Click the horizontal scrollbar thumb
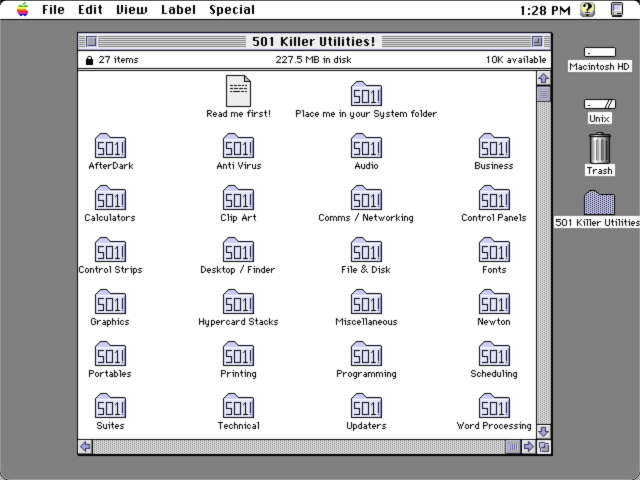Viewport: 640px width, 480px height. 513,447
